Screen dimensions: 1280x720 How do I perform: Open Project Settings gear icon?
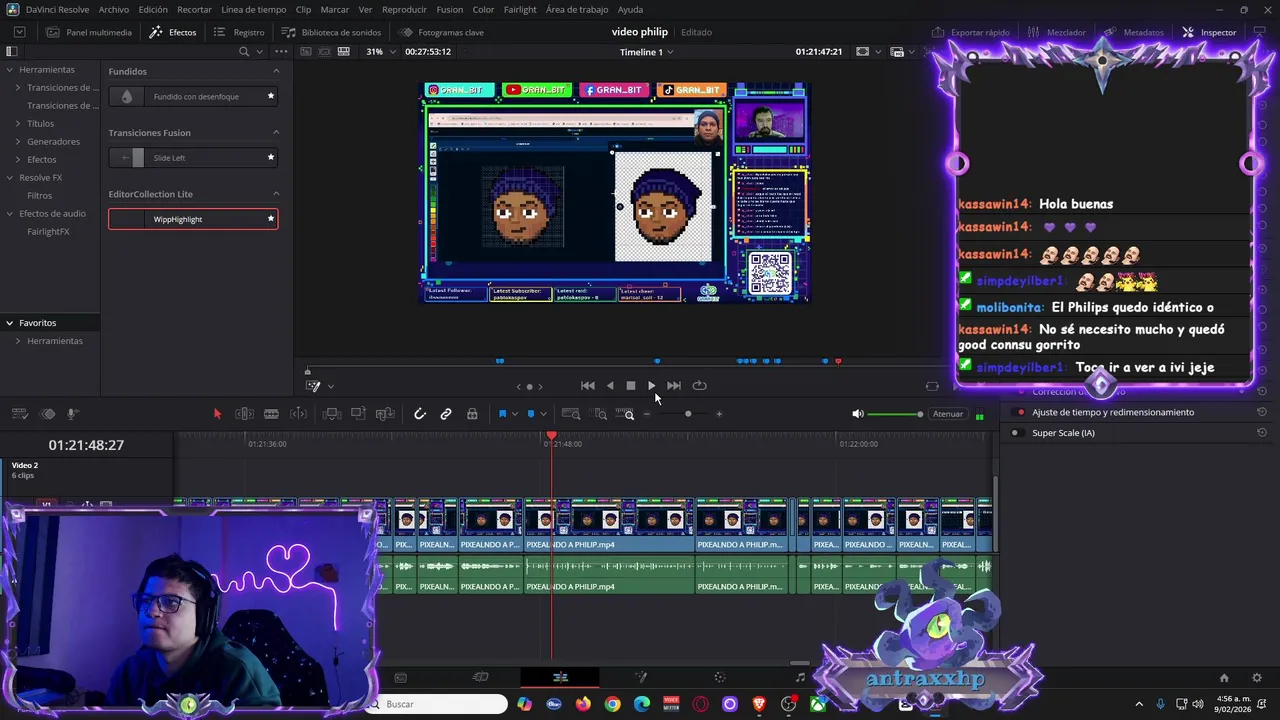pos(1257,677)
